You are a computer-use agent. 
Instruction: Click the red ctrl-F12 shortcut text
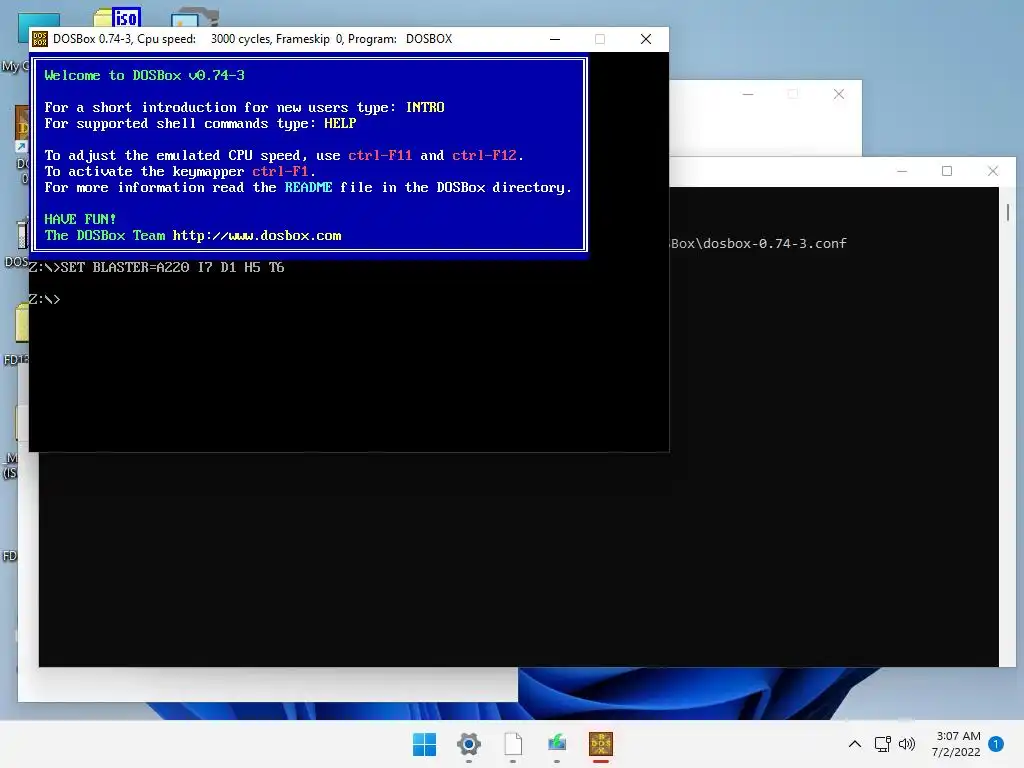click(484, 155)
